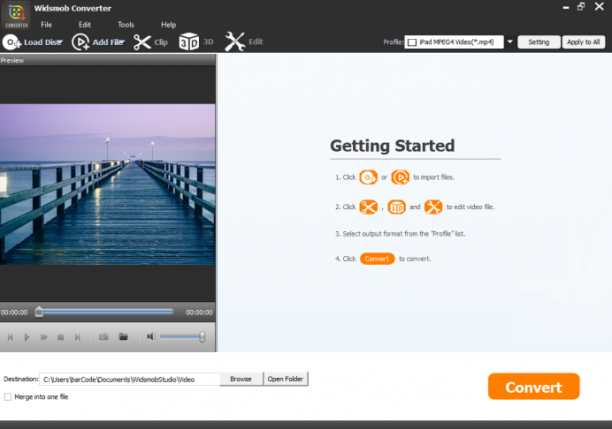The width and height of the screenshot is (612, 429).
Task: Expand the Load Disc dropdown arrow
Action: tap(60, 42)
